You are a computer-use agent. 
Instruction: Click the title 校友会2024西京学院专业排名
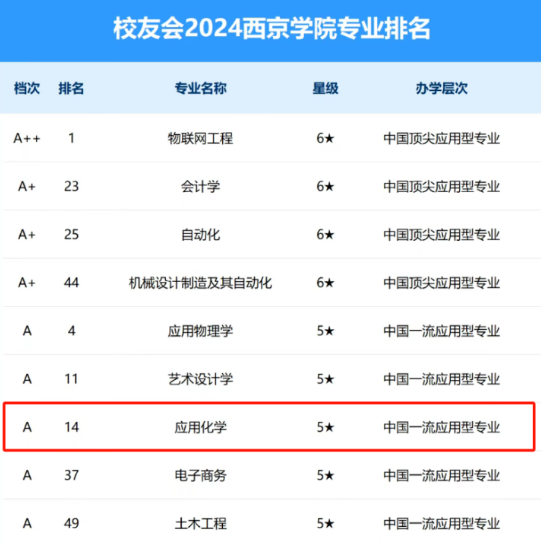(272, 28)
